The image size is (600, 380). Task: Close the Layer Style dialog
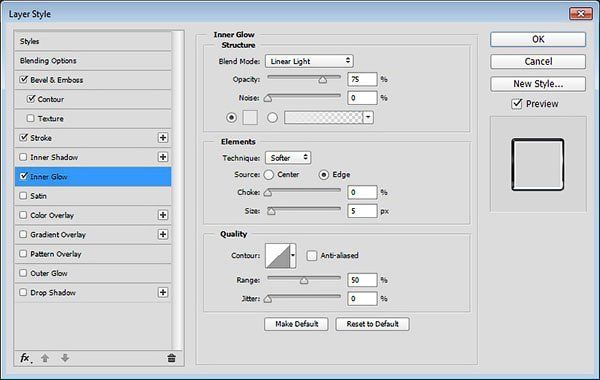581,14
